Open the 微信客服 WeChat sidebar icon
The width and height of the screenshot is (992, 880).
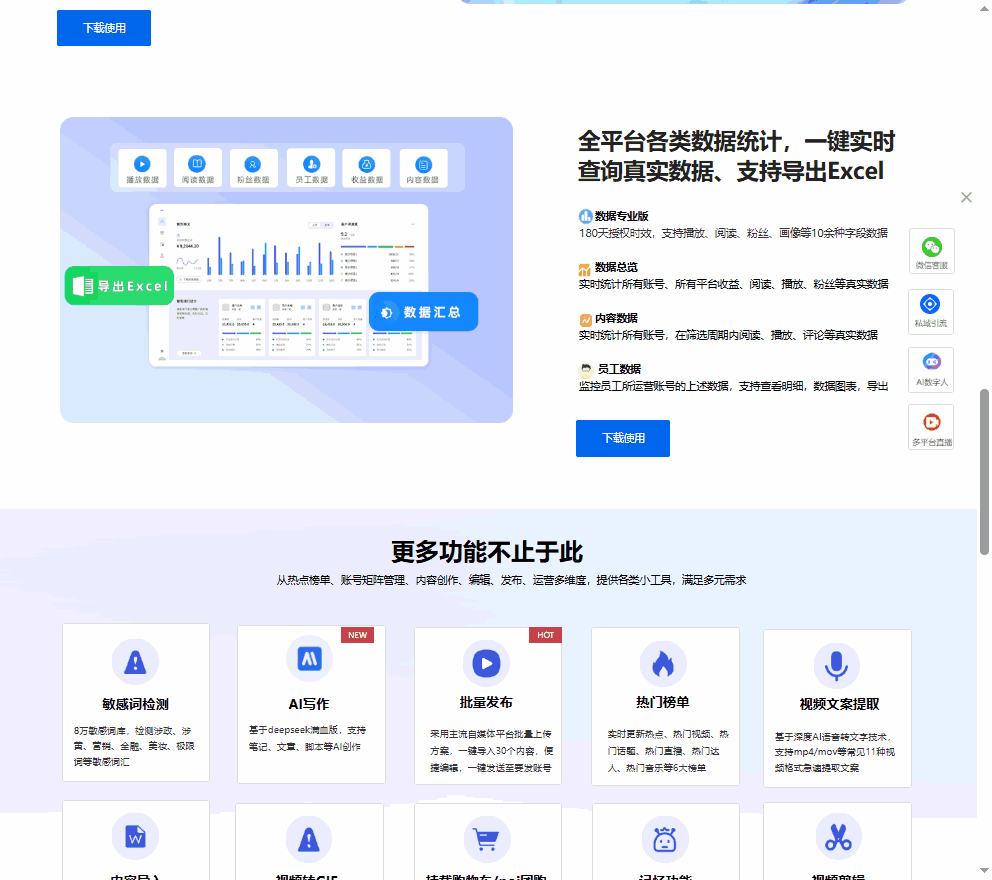[x=931, y=251]
